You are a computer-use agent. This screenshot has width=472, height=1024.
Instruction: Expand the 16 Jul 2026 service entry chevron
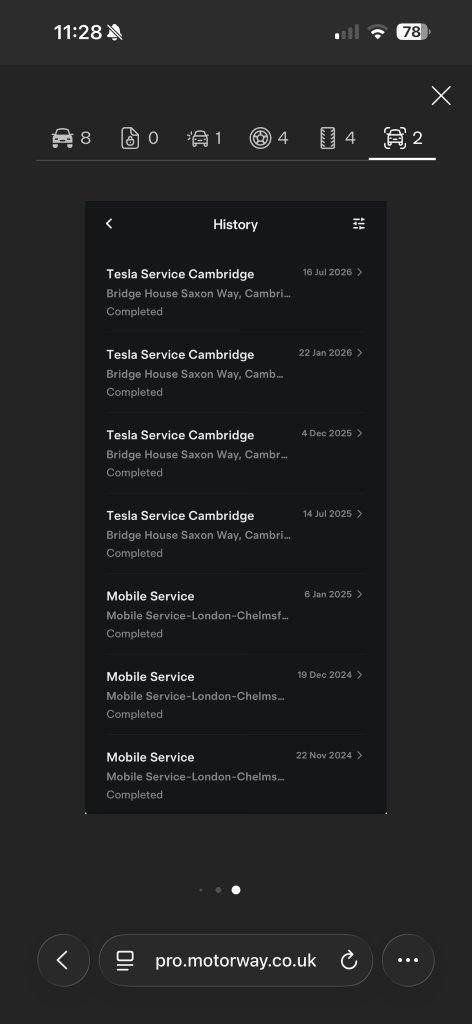[x=360, y=272]
